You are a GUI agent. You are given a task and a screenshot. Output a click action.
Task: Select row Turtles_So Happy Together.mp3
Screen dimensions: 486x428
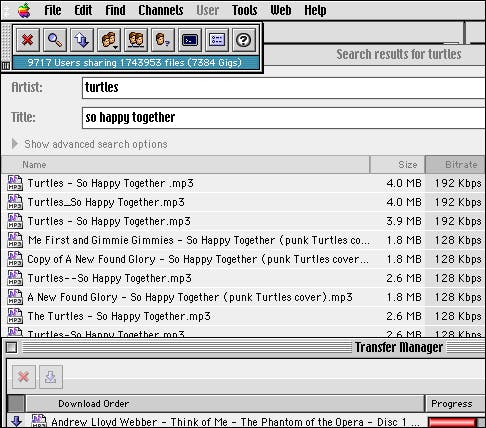click(x=243, y=202)
